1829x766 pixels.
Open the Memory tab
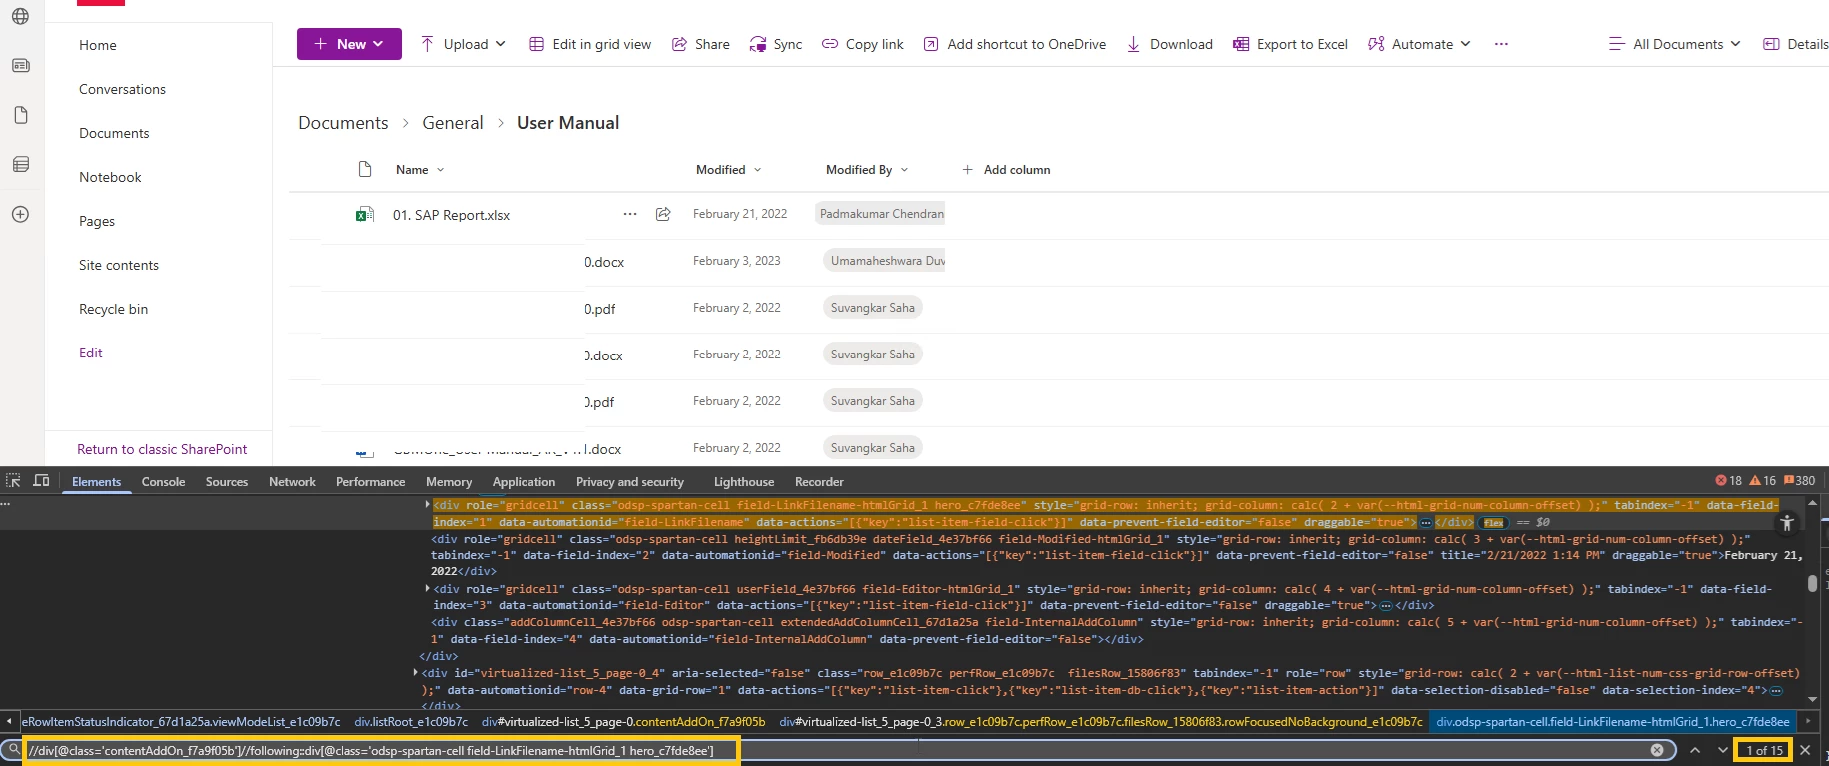tap(448, 481)
